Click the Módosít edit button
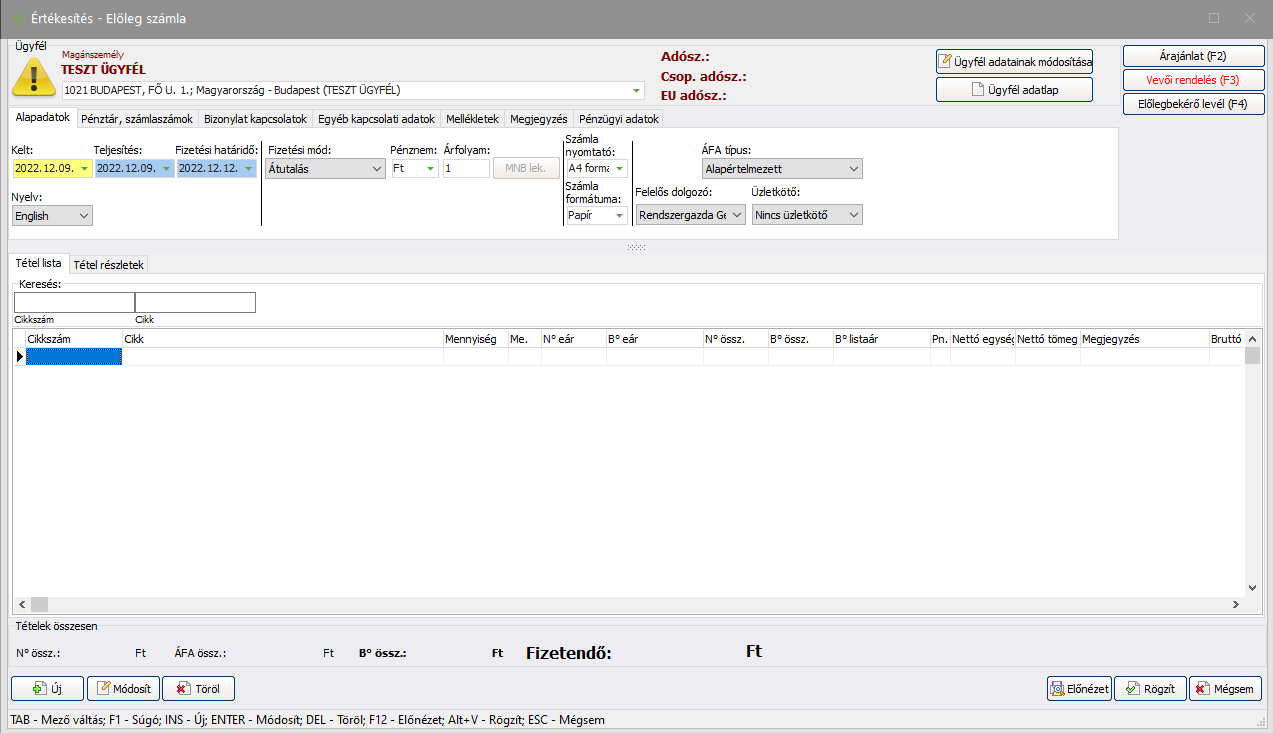Viewport: 1273px width, 733px height. click(x=123, y=688)
